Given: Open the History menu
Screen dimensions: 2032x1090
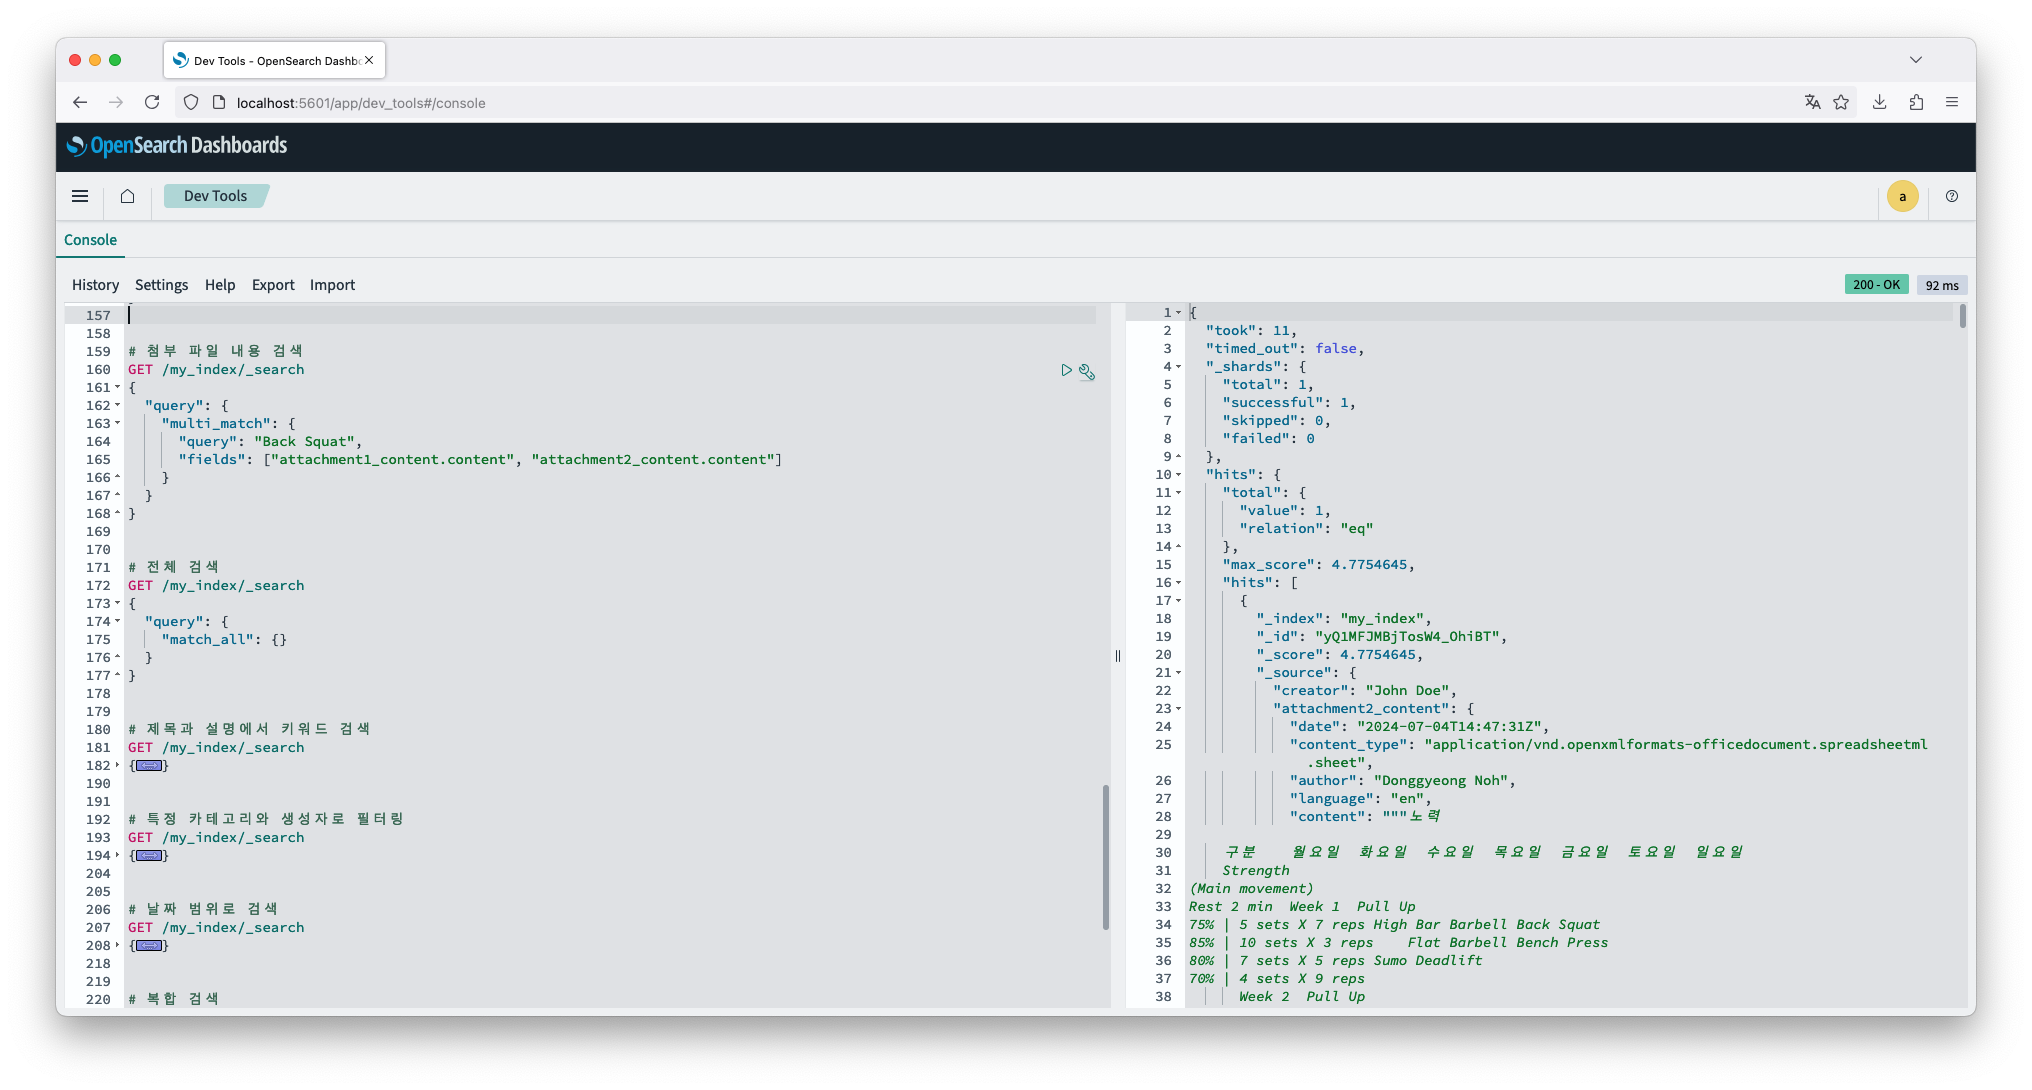Looking at the screenshot, I should [x=95, y=285].
